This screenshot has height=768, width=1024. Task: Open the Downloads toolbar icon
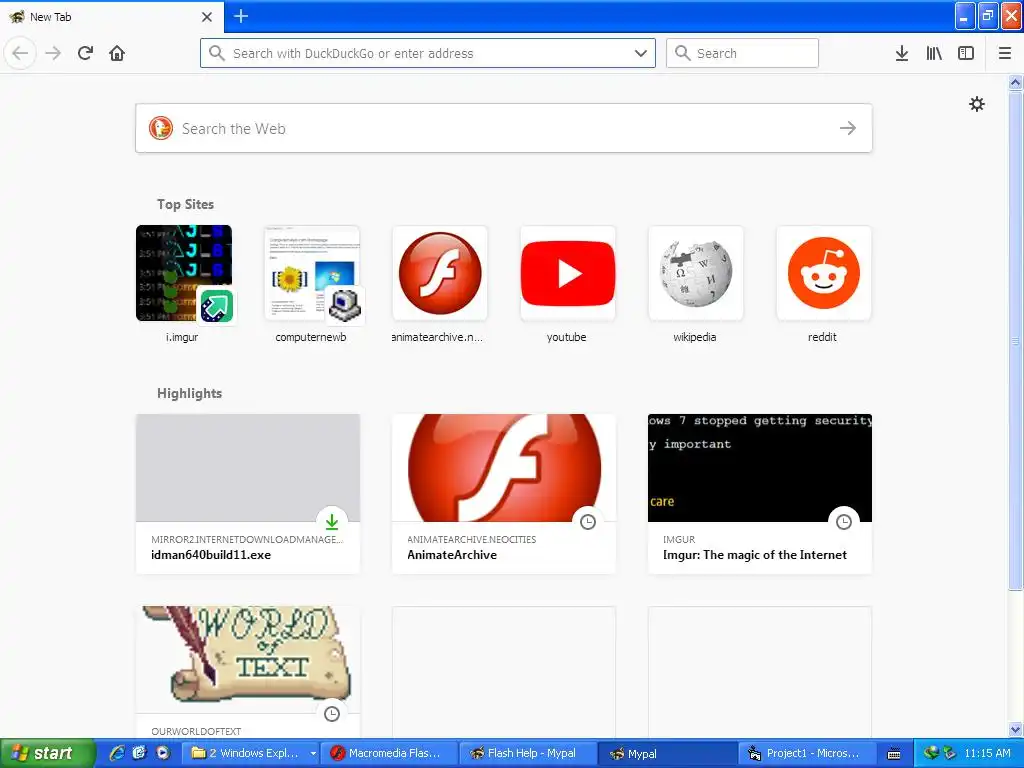[x=902, y=53]
